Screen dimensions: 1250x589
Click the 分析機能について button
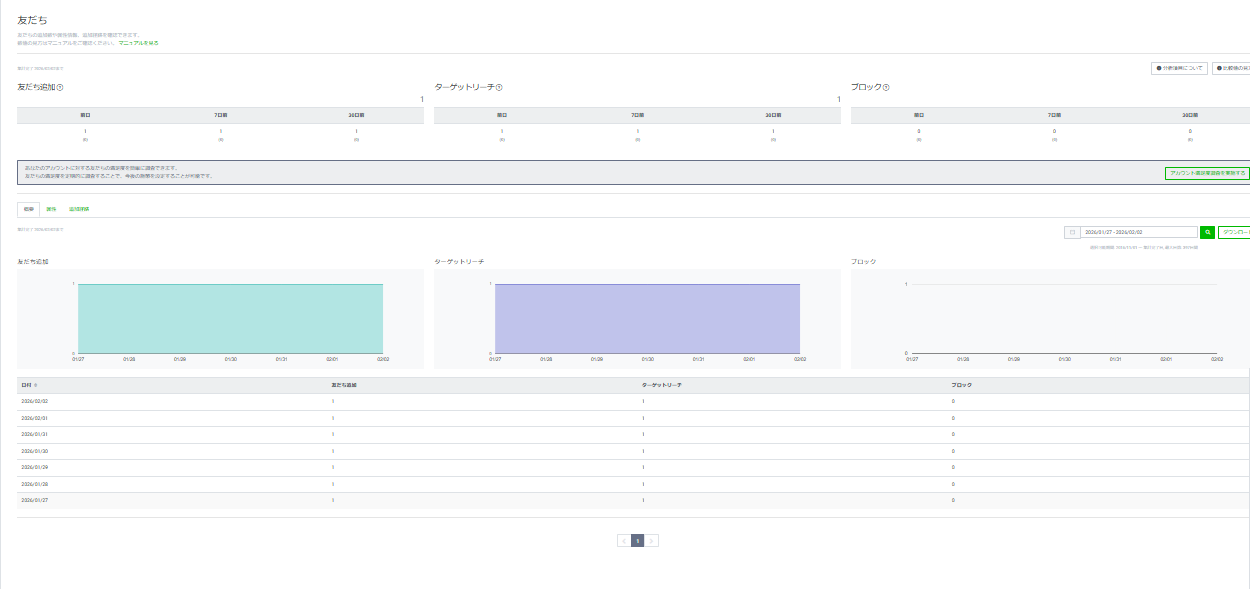[x=1179, y=69]
